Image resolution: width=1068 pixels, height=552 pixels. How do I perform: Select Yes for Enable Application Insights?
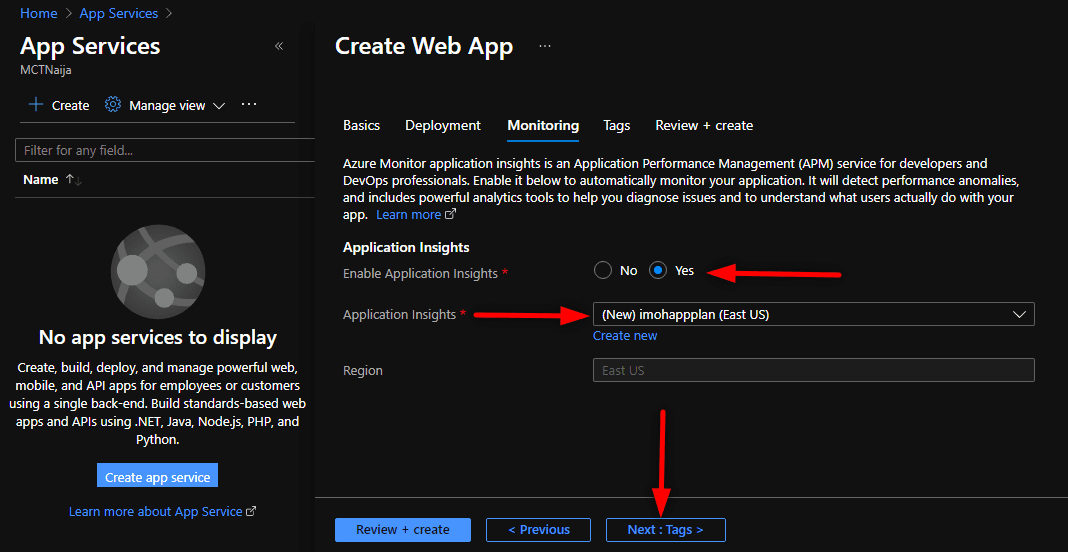657,271
